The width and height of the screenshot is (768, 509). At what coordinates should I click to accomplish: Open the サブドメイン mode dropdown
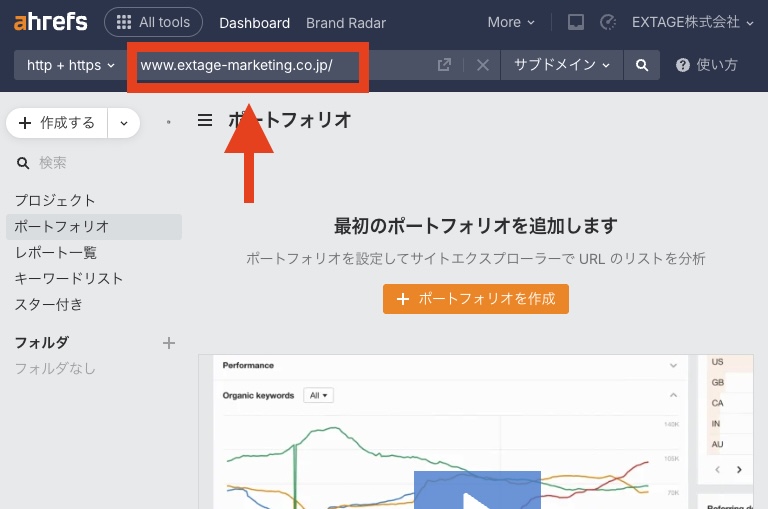tap(561, 65)
